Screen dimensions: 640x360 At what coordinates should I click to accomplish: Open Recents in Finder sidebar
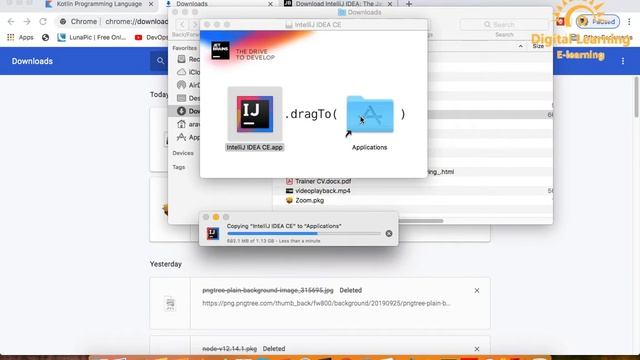pyautogui.click(x=188, y=59)
